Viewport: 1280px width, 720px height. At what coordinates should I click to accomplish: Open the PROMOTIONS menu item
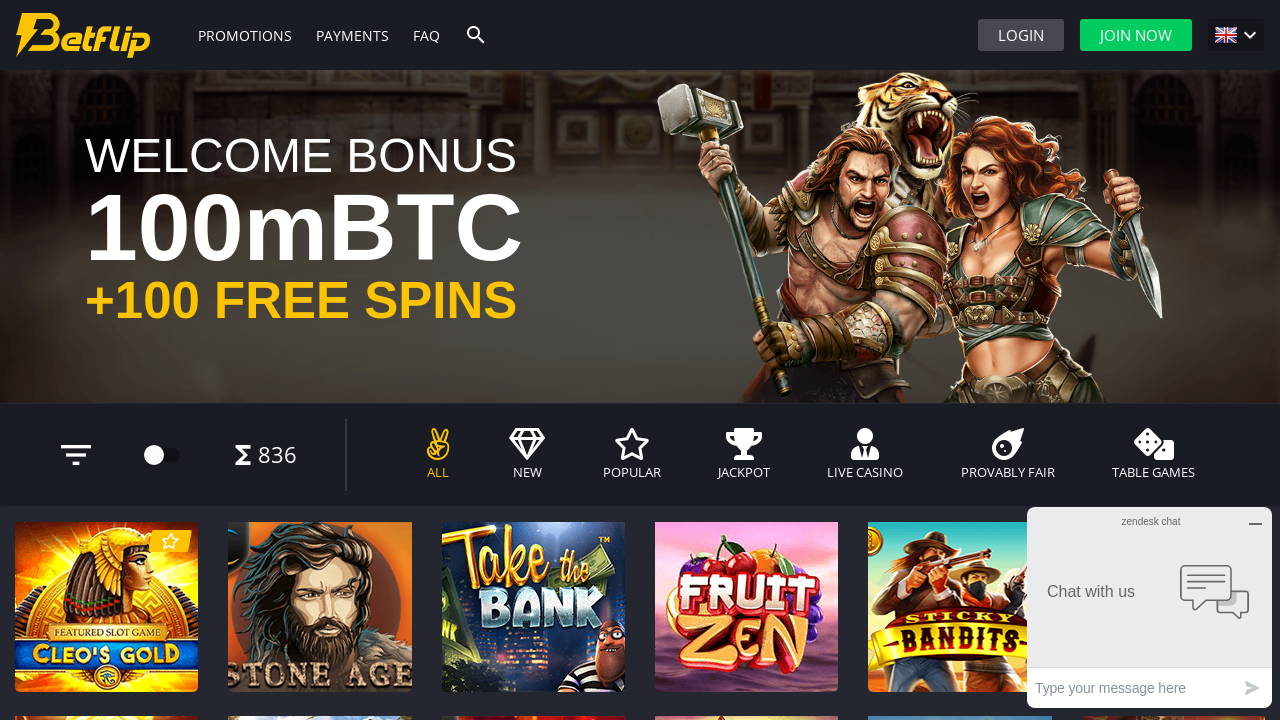click(x=245, y=35)
